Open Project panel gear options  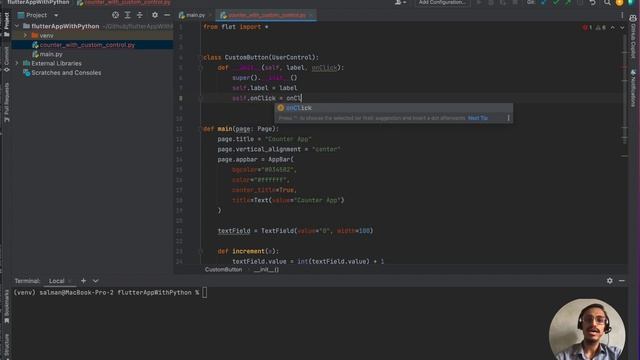[155, 15]
